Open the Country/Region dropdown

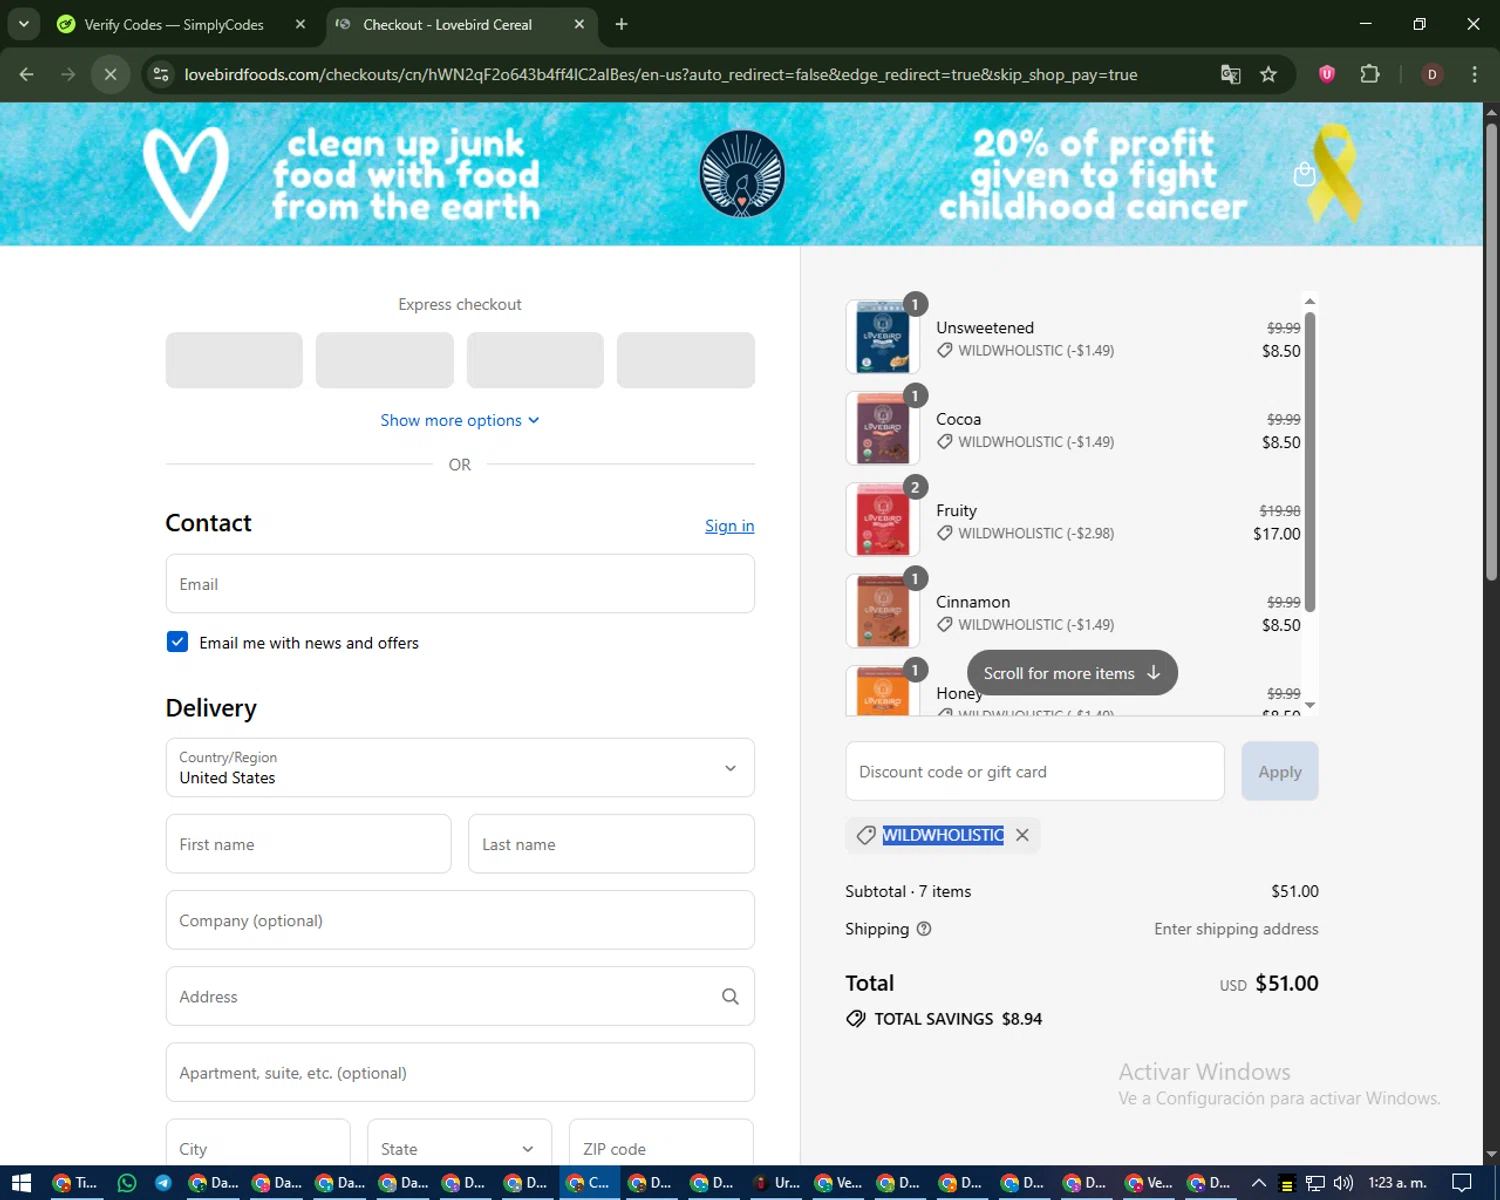pyautogui.click(x=460, y=768)
